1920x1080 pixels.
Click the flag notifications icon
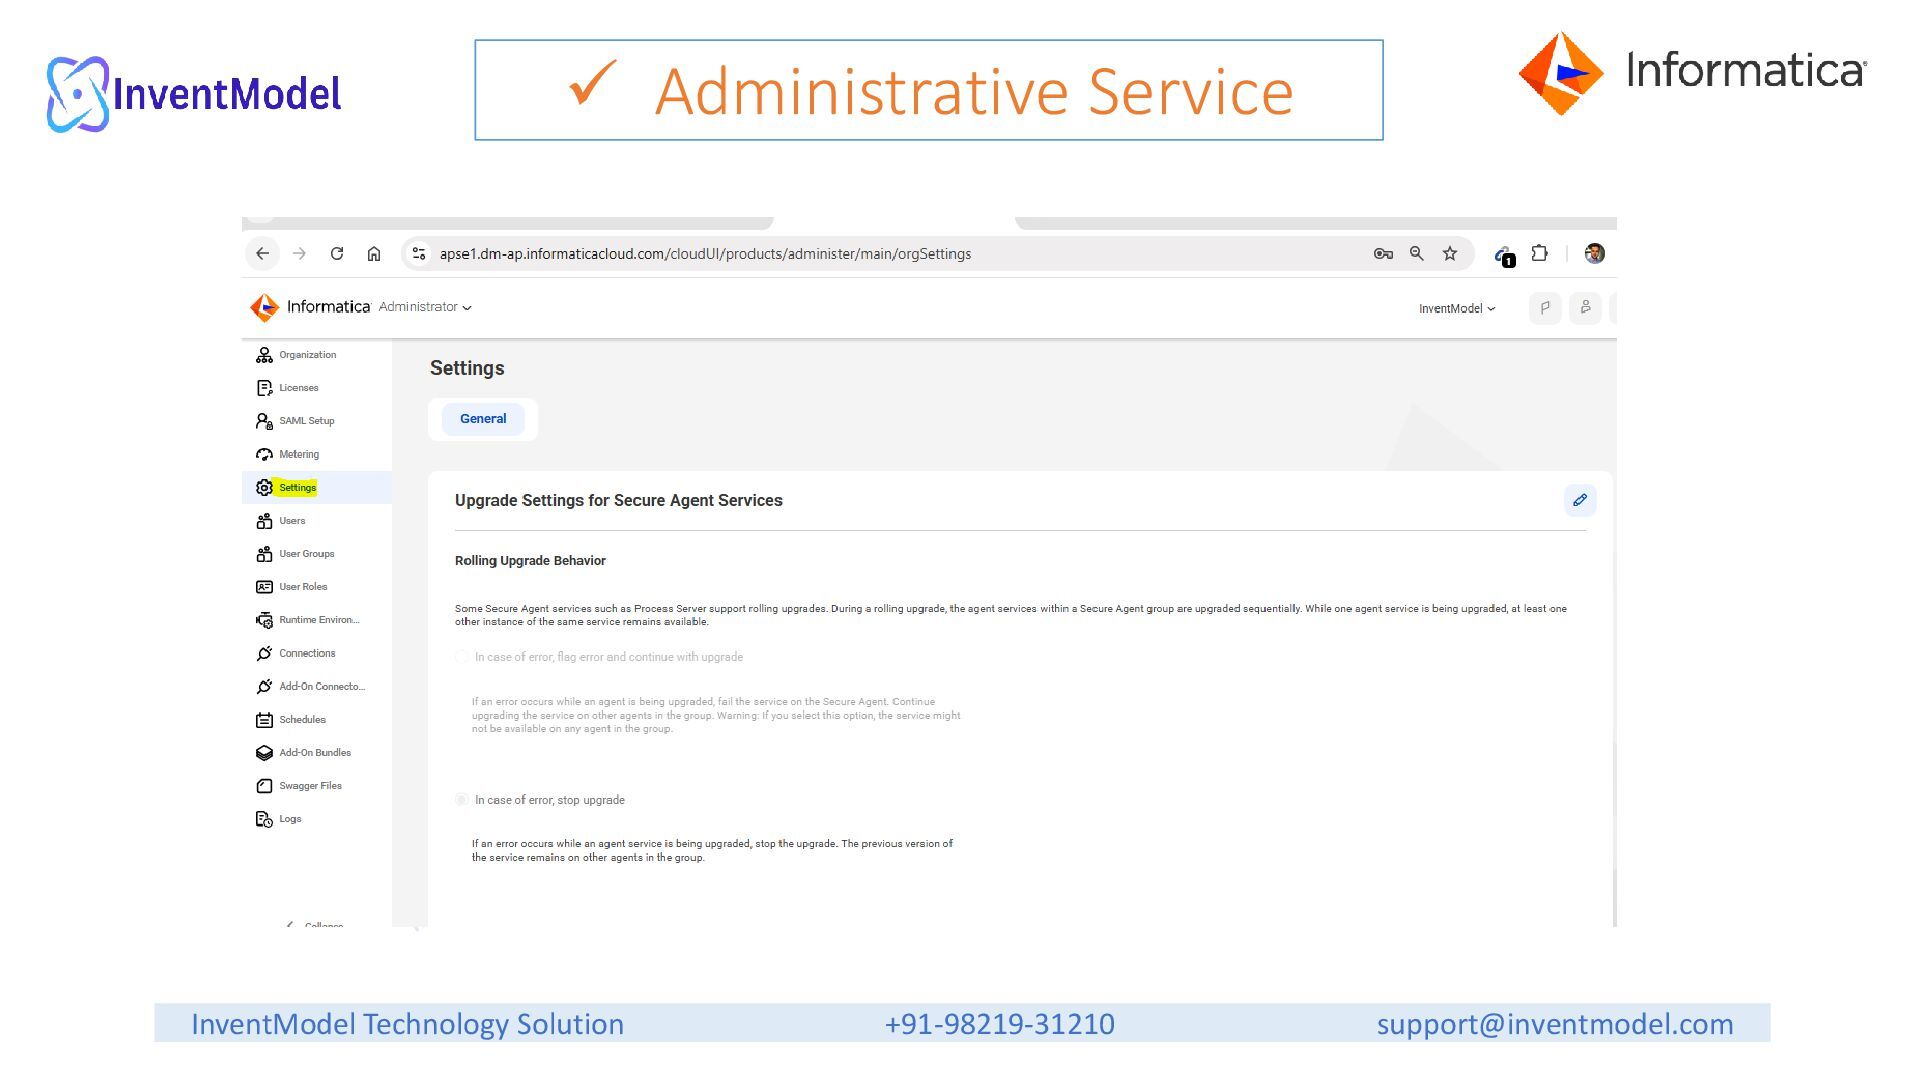click(1545, 308)
